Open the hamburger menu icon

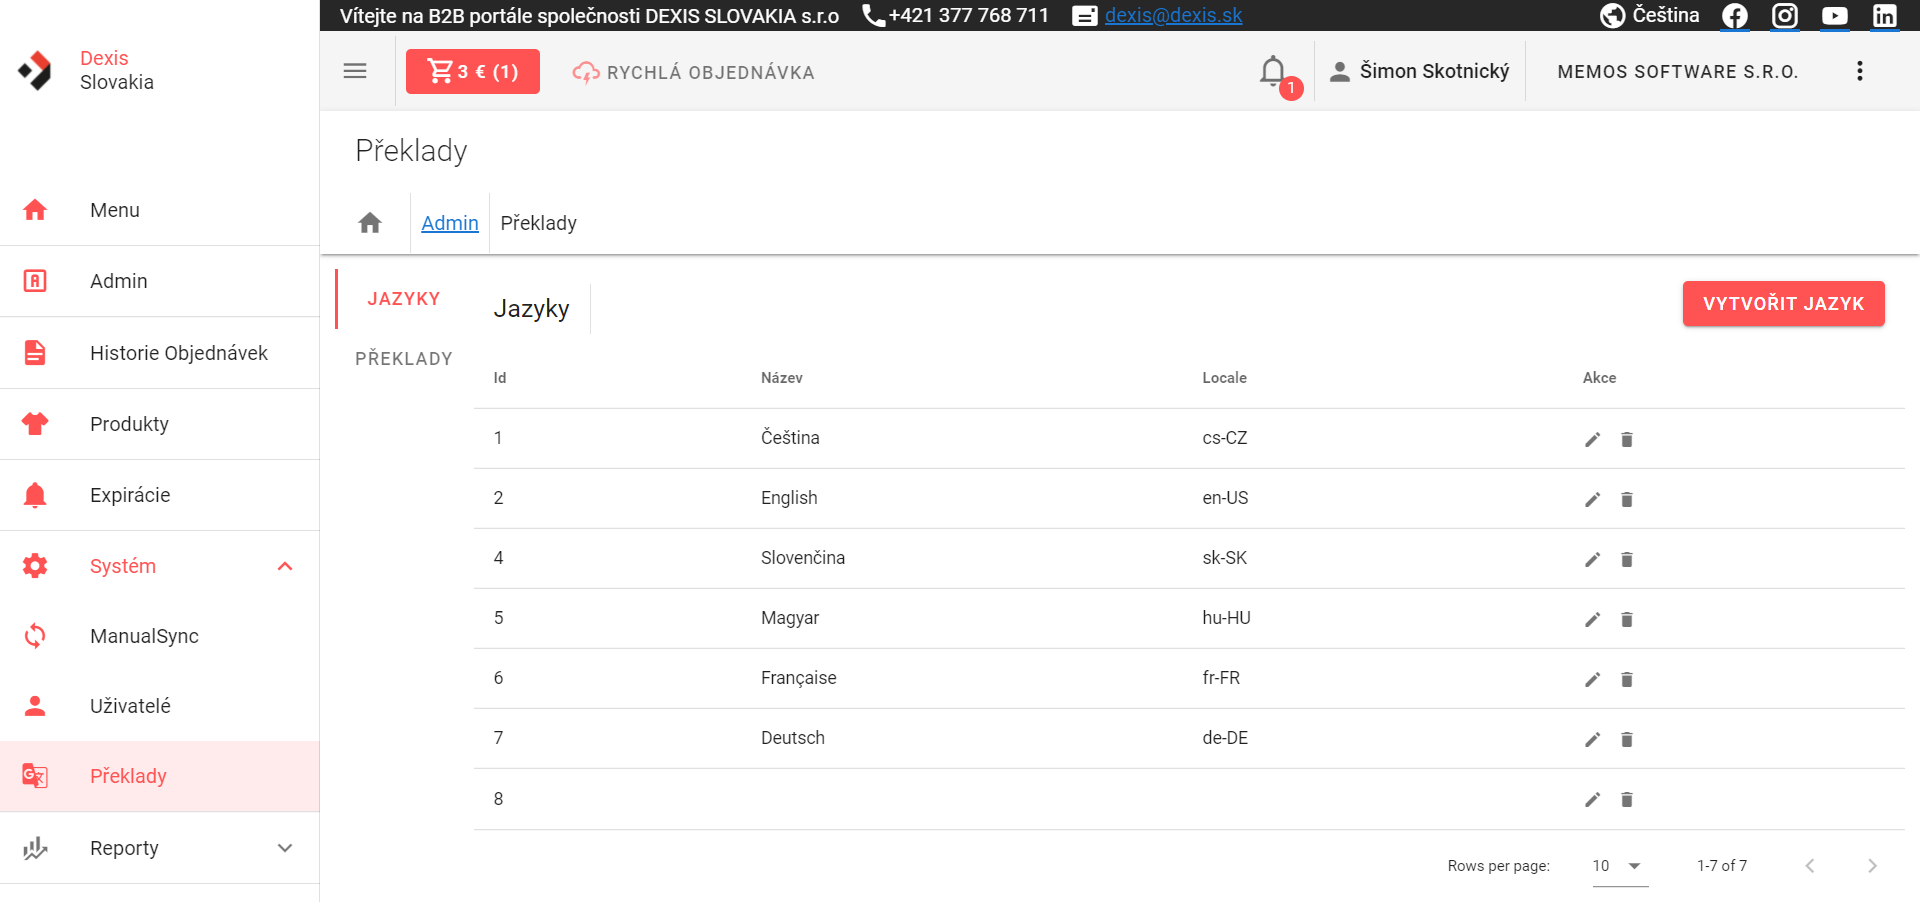pos(355,71)
